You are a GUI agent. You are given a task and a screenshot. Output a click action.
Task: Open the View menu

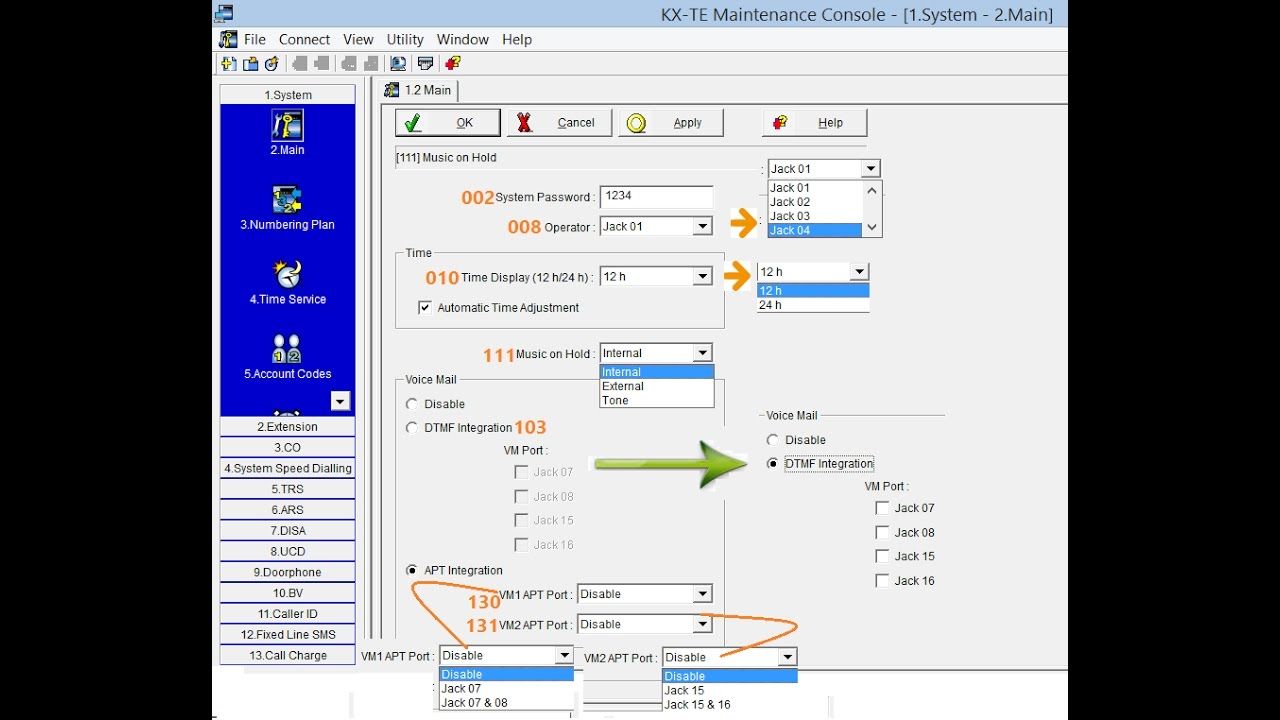click(x=358, y=39)
